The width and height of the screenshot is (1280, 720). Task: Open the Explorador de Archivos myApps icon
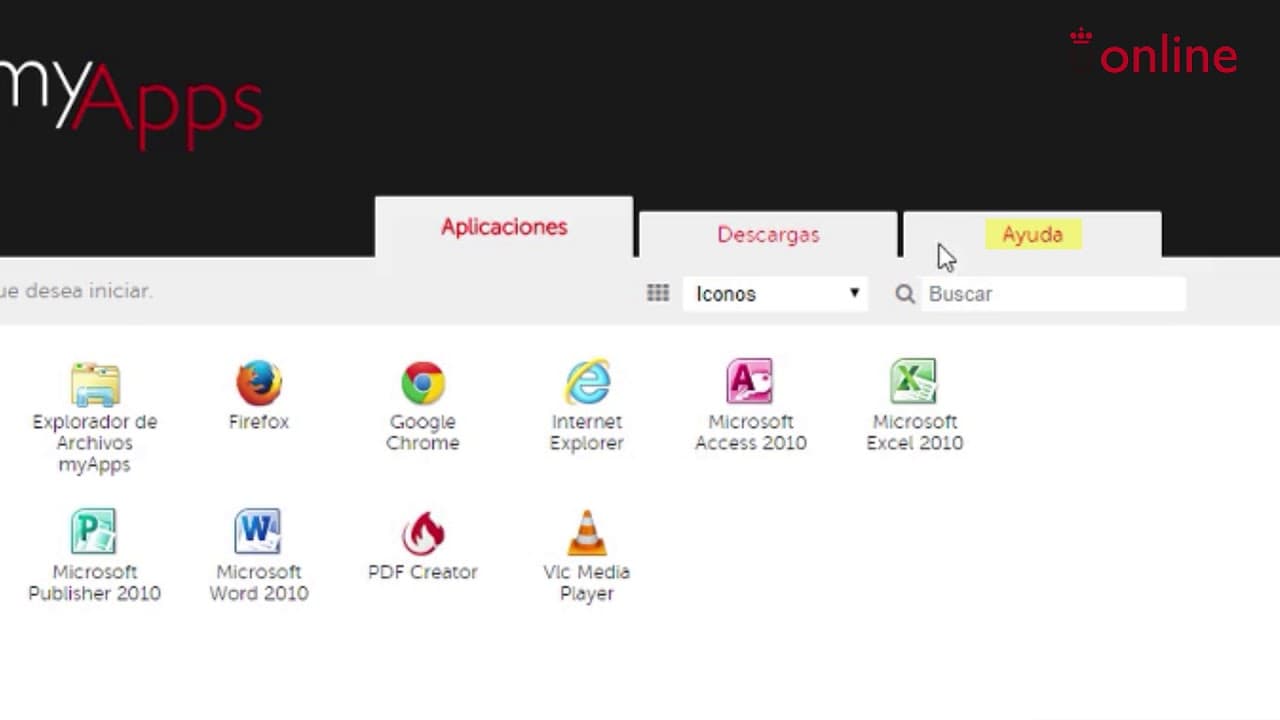tap(95, 384)
